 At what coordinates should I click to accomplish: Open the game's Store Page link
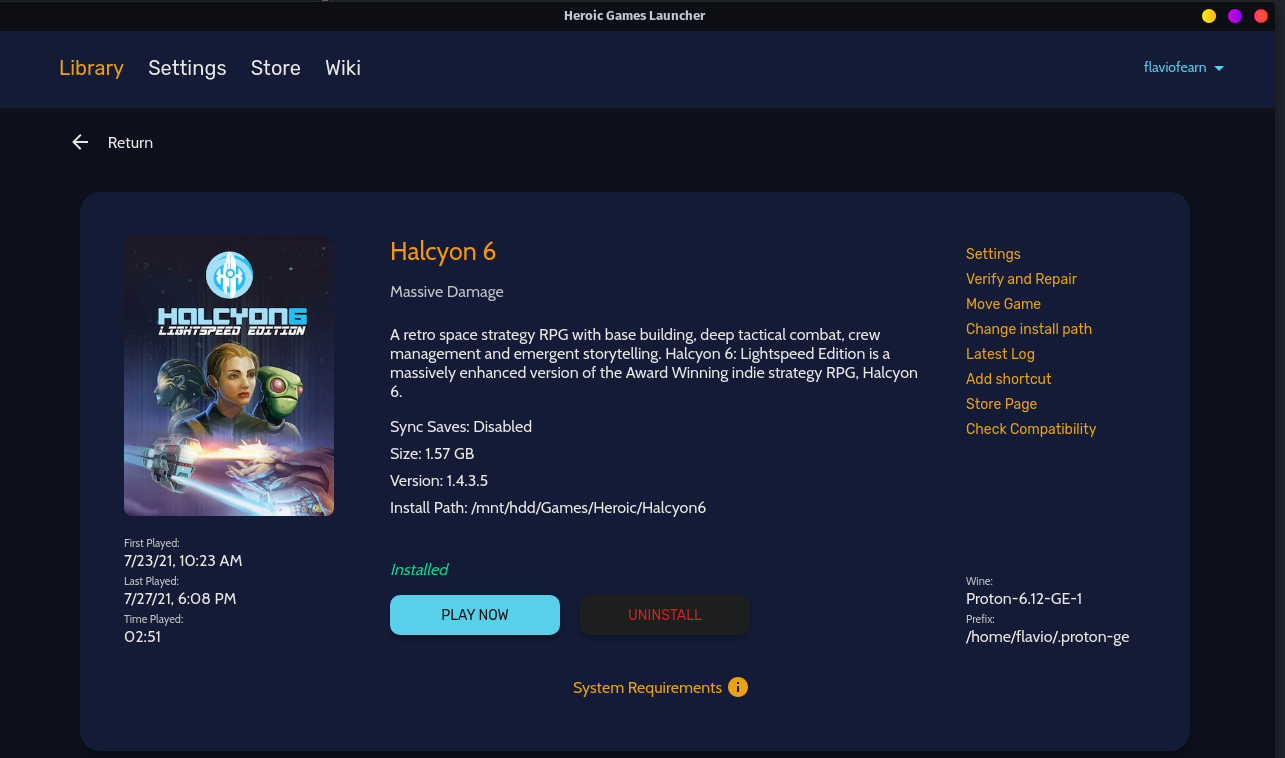pyautogui.click(x=1001, y=404)
